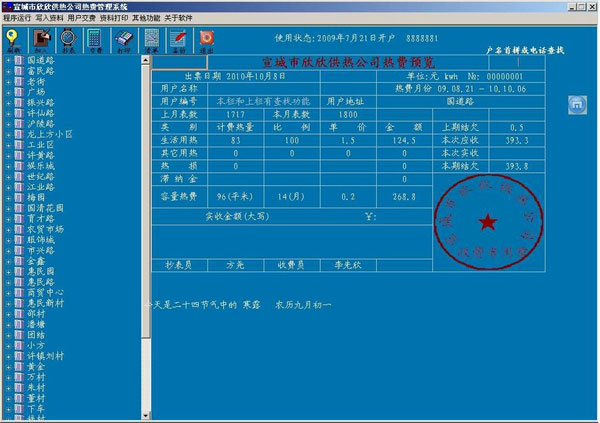Screen dimensions: 600x423
Task: Expand the 富民路 tree node
Action: (x=8, y=71)
